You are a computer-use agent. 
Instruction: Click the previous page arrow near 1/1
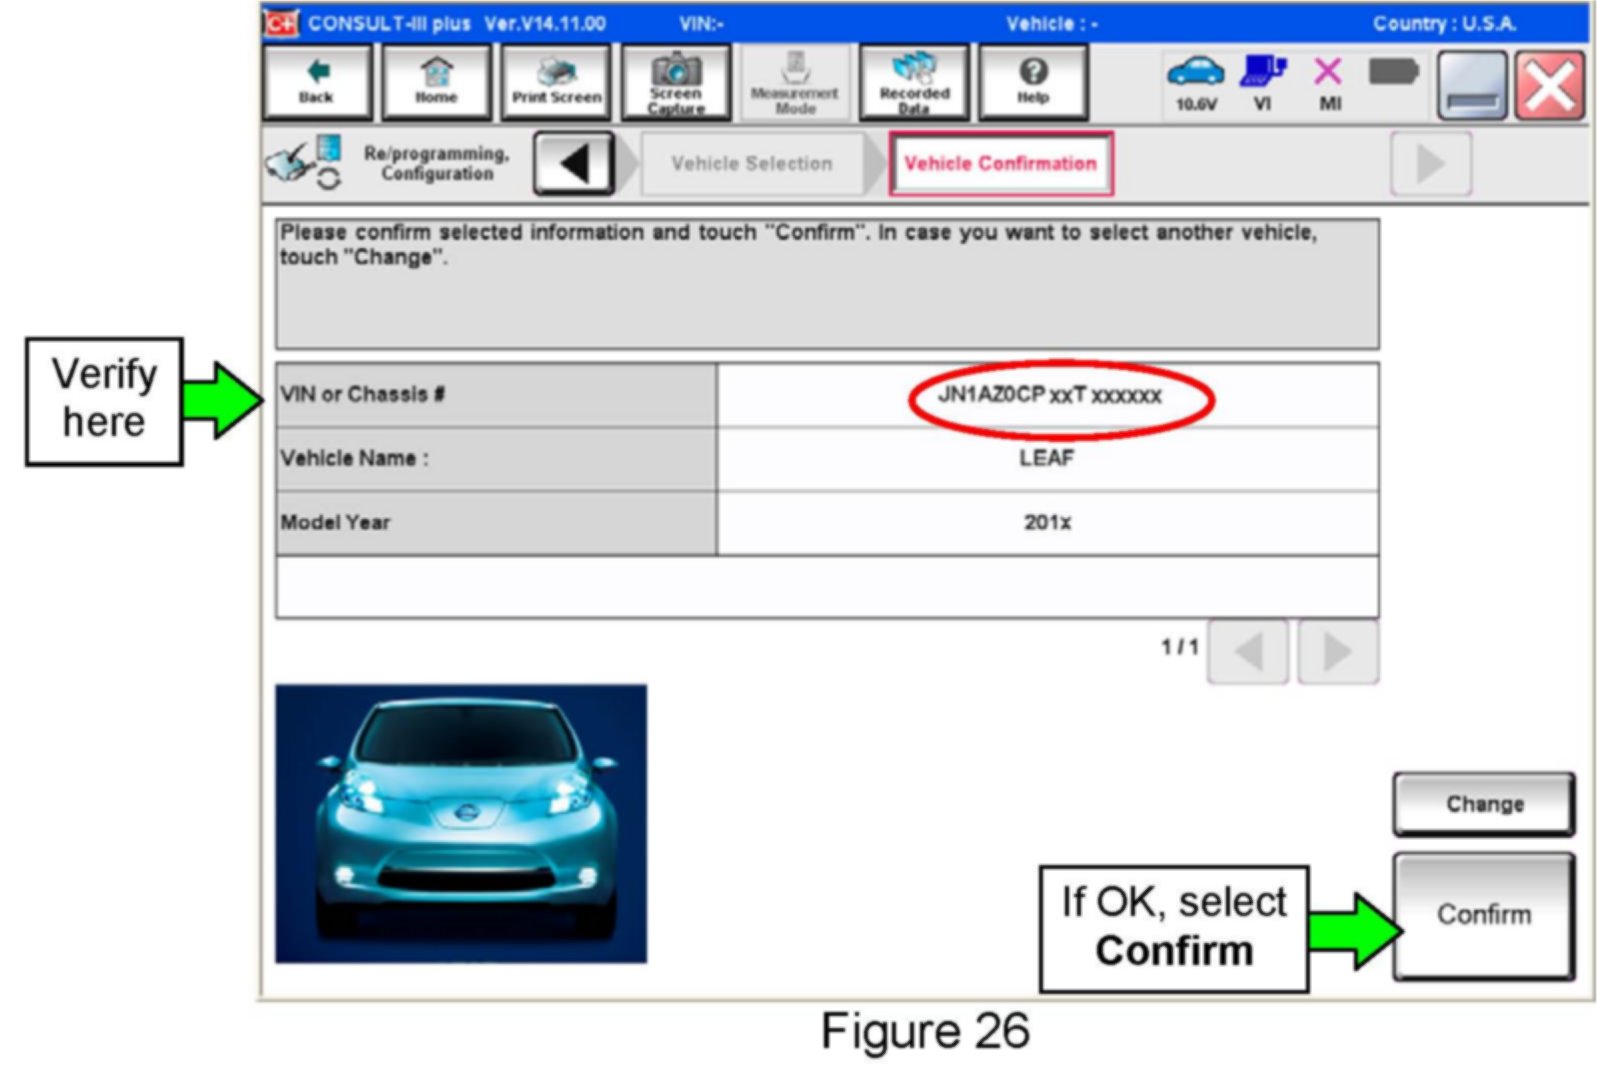tap(1247, 652)
